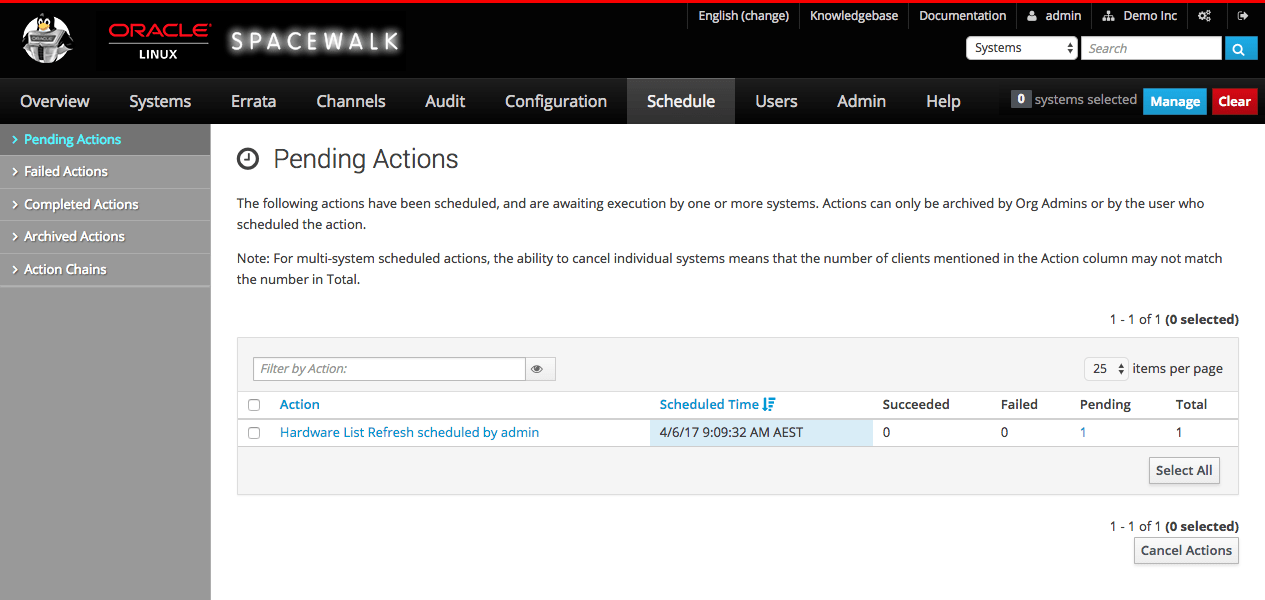
Task: Go to the Errata tab
Action: (253, 101)
